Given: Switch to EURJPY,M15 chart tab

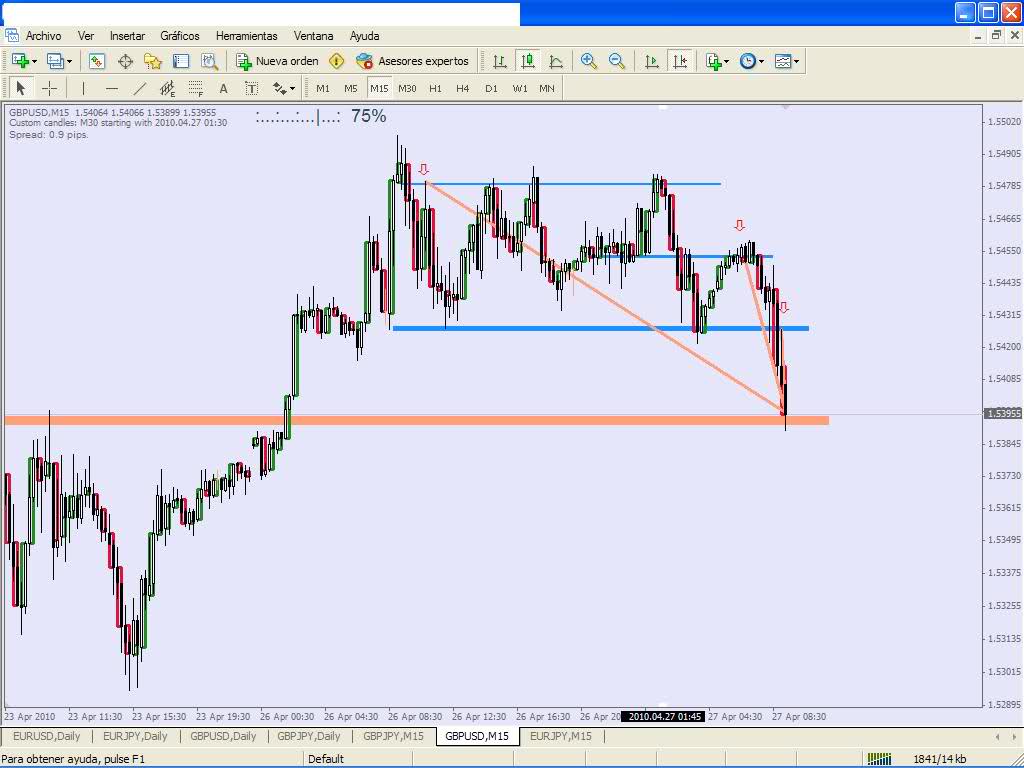Looking at the screenshot, I should point(560,736).
